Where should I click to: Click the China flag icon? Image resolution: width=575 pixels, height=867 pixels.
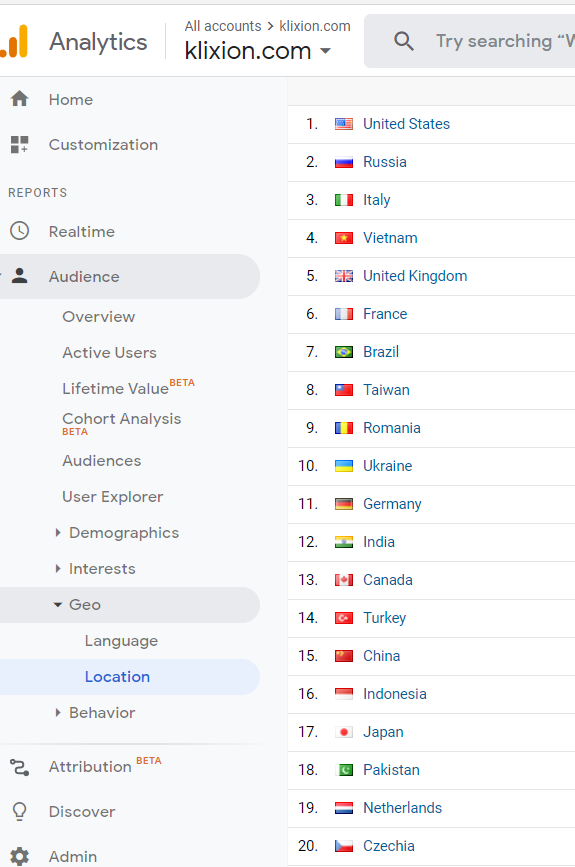pos(344,656)
